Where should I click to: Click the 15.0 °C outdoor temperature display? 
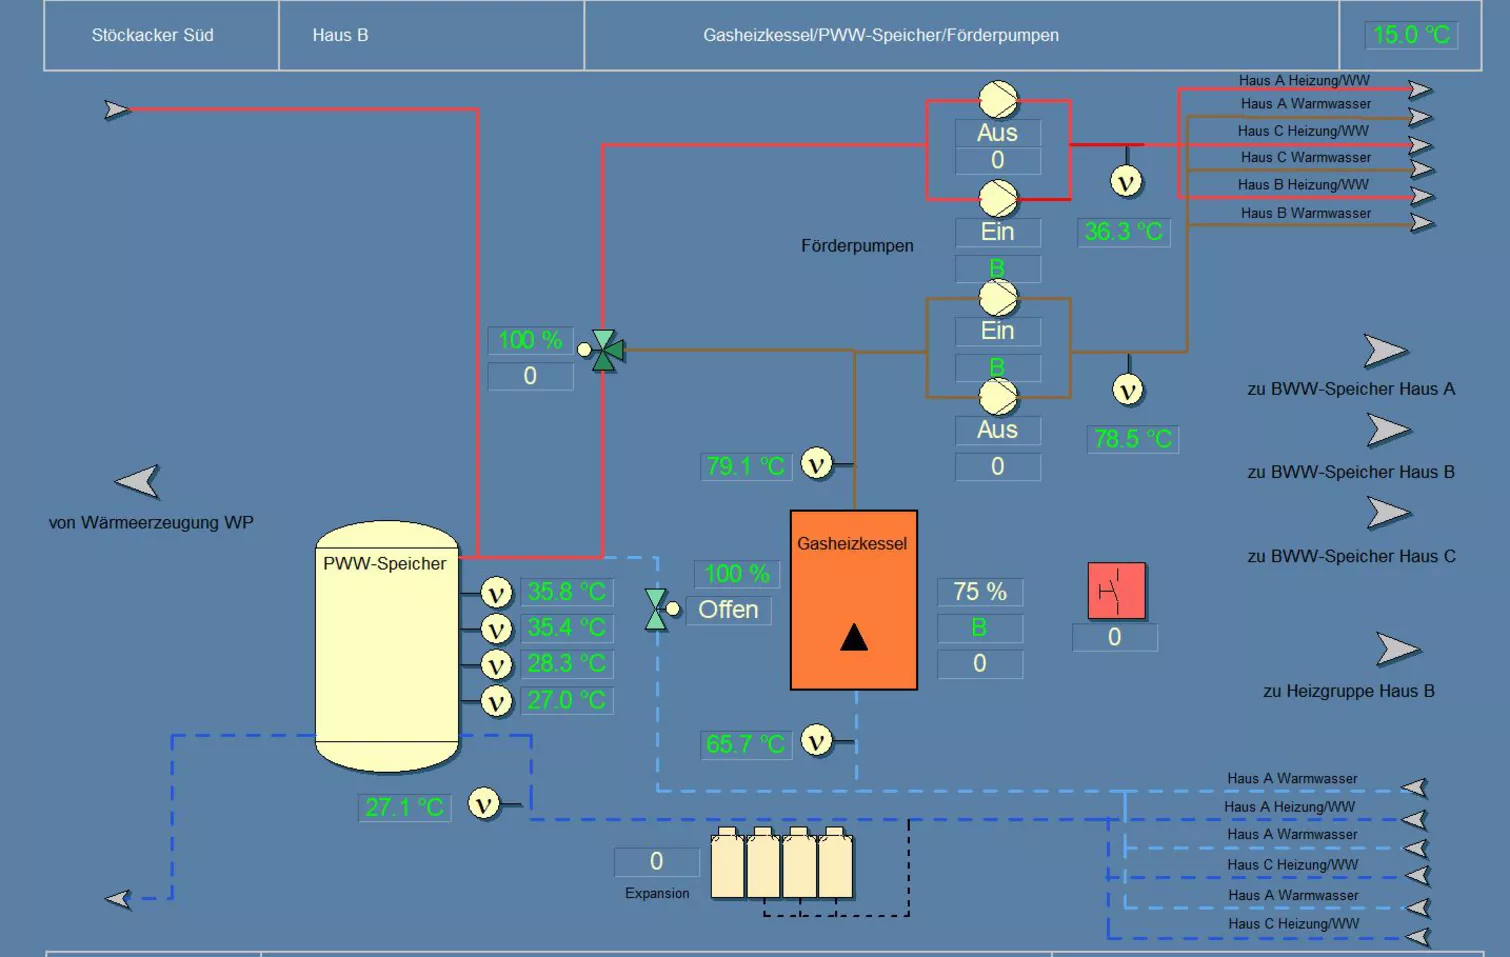coord(1411,35)
